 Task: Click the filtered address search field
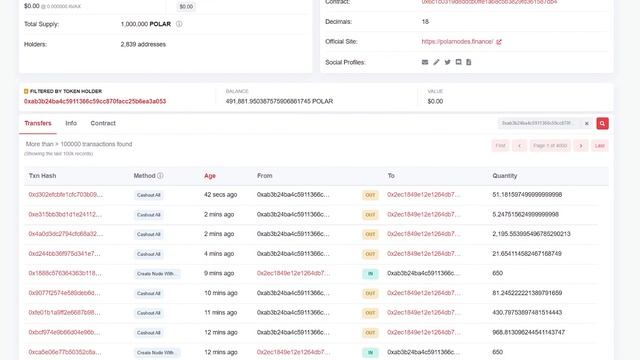click(540, 123)
